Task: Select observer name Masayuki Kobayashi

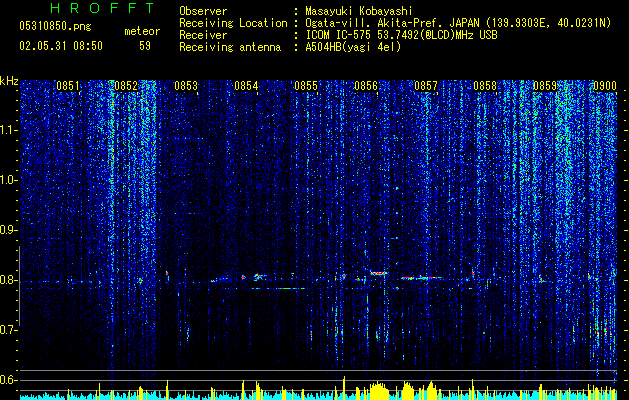Action: (359, 11)
